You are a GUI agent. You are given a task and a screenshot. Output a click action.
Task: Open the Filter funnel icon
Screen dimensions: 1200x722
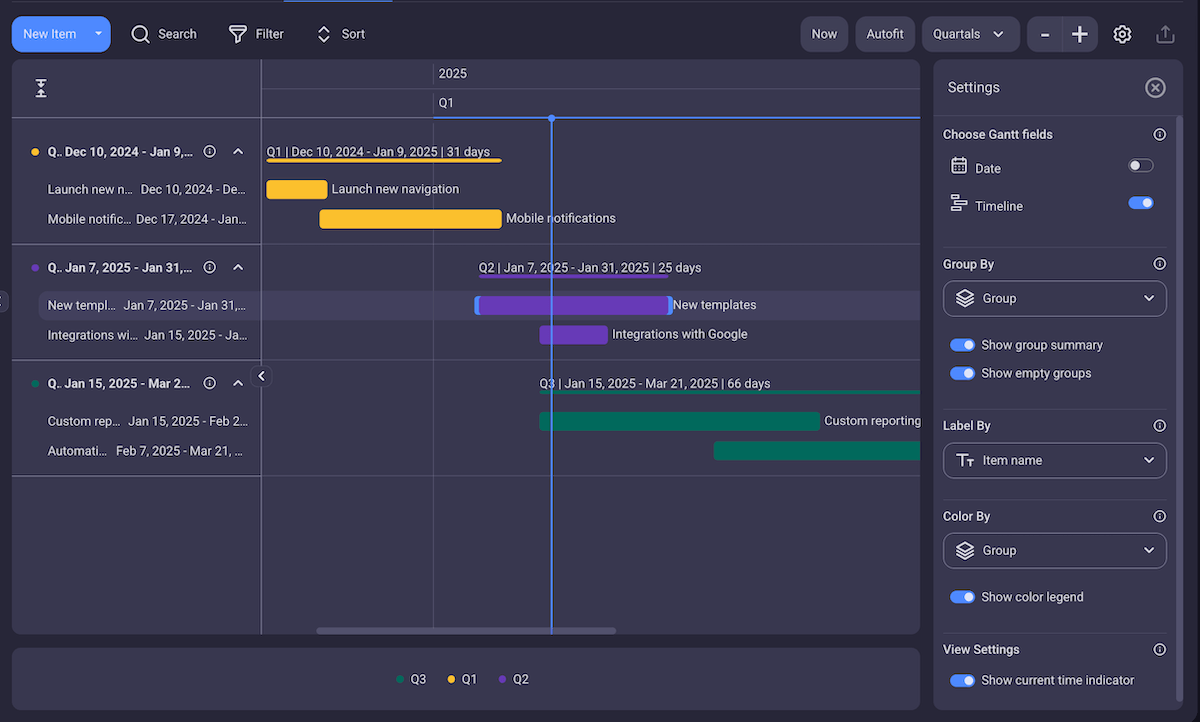238,34
